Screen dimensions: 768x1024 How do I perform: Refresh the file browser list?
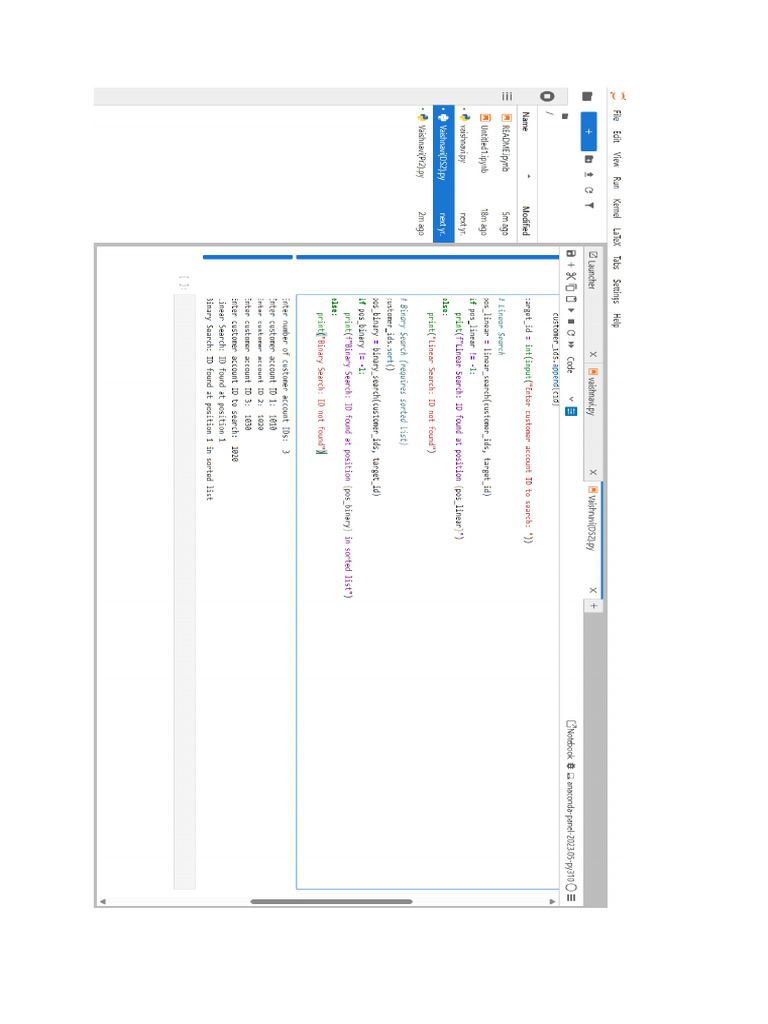click(589, 190)
